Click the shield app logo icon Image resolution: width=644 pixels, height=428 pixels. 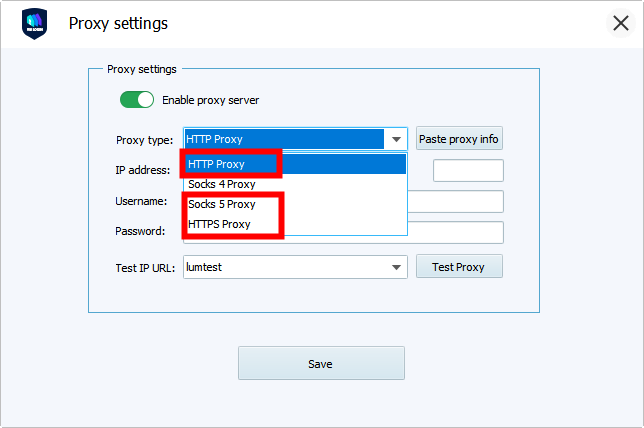pyautogui.click(x=34, y=23)
